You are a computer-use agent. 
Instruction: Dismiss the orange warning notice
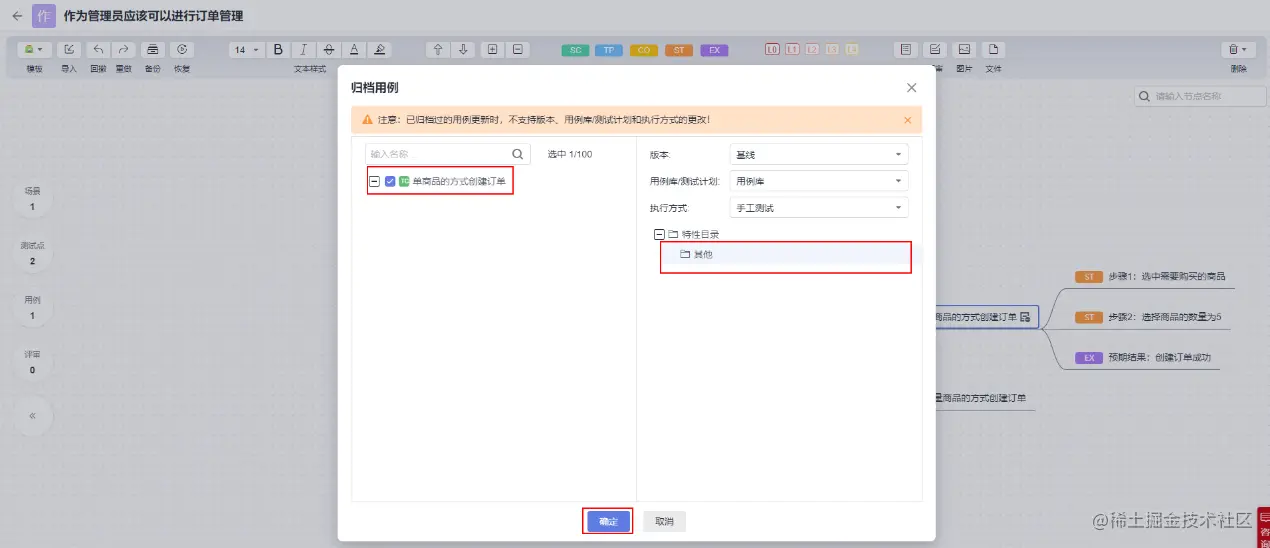point(908,120)
